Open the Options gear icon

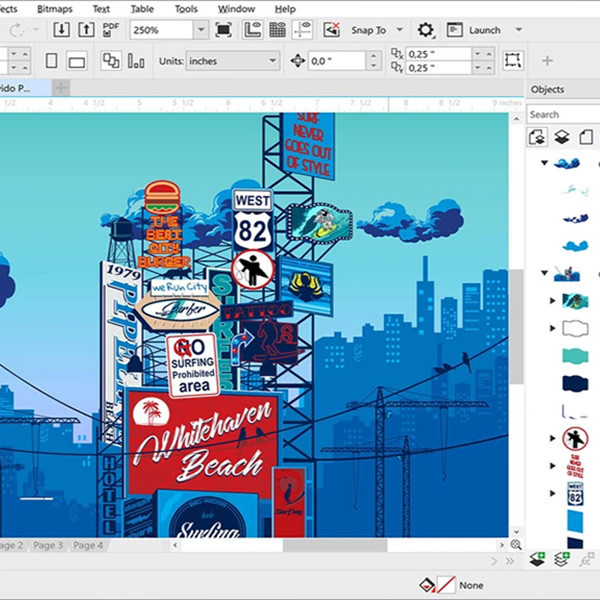(x=426, y=30)
